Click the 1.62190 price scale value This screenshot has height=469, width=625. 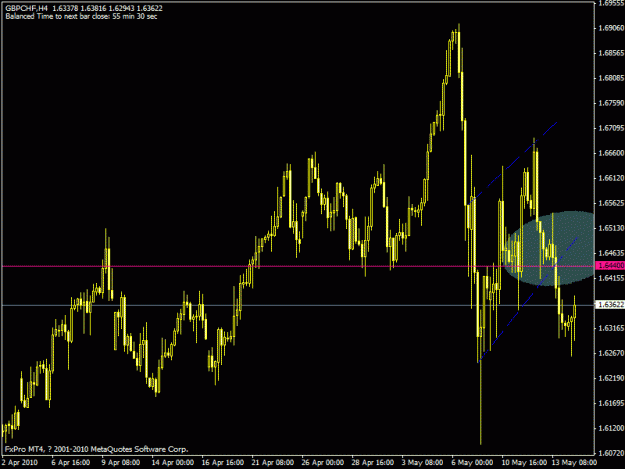[x=611, y=378]
